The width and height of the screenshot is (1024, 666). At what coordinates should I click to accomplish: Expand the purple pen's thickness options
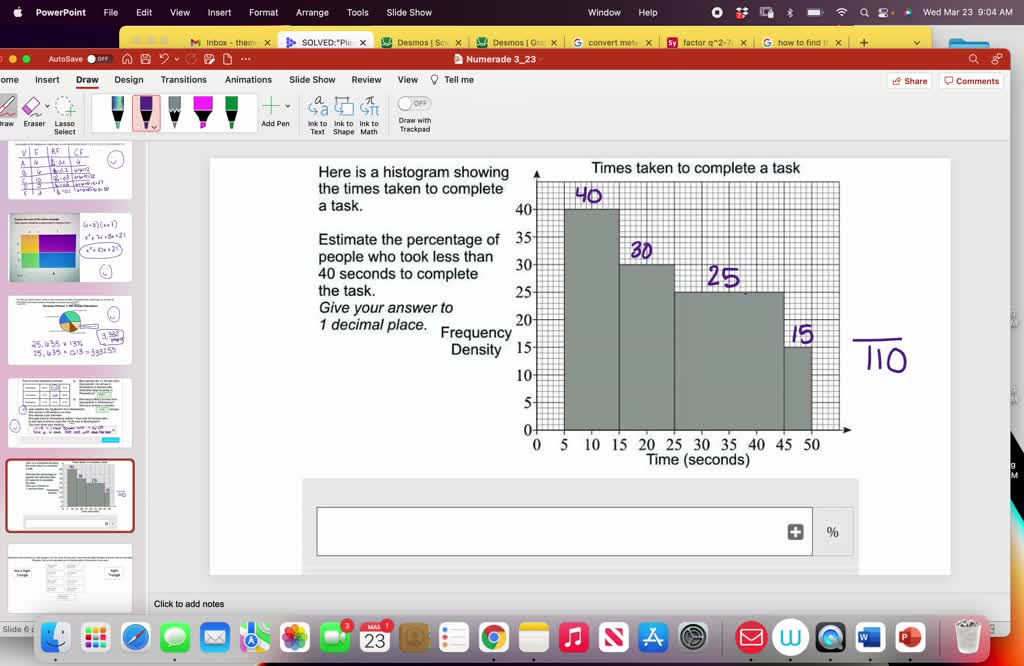(154, 127)
